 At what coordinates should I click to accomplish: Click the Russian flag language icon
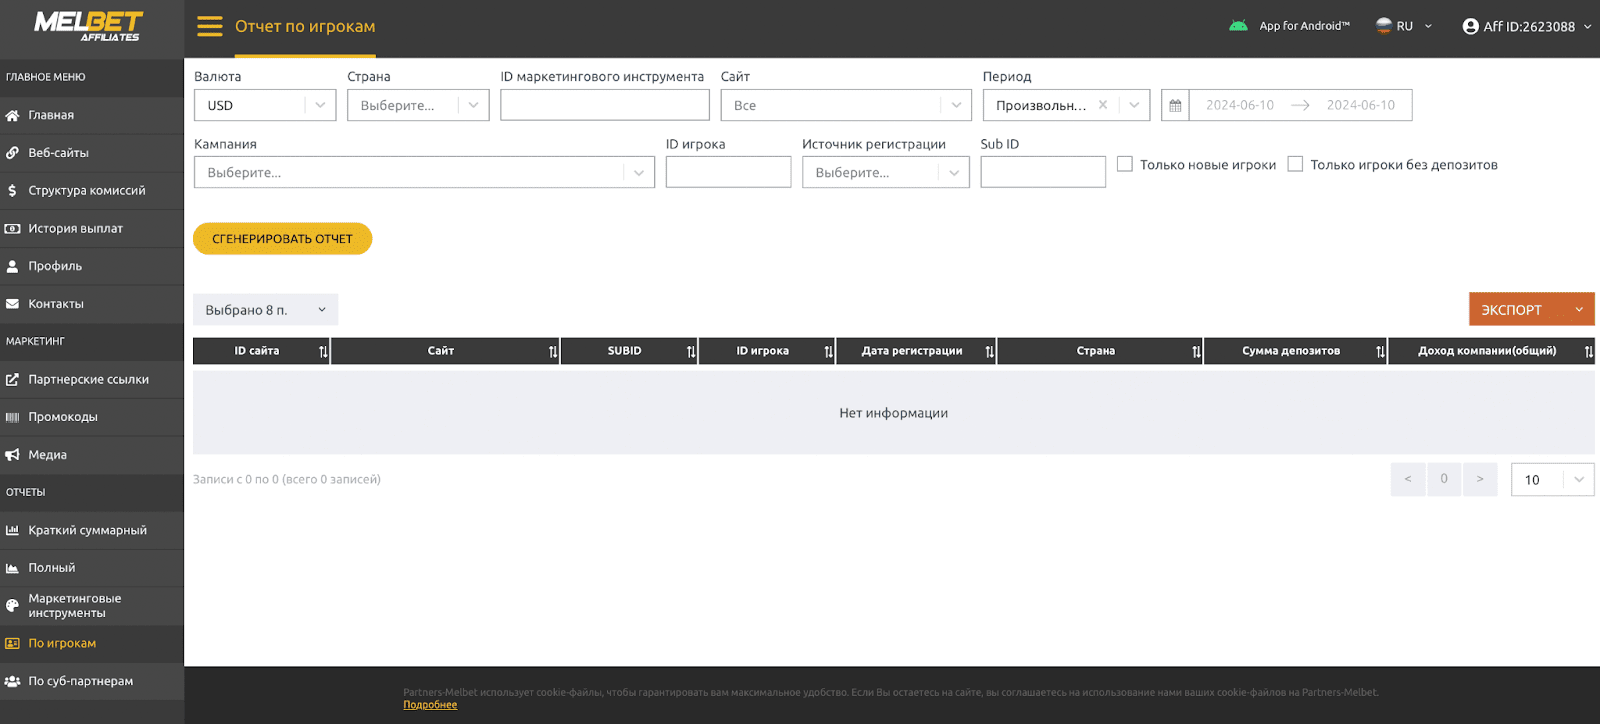1384,26
